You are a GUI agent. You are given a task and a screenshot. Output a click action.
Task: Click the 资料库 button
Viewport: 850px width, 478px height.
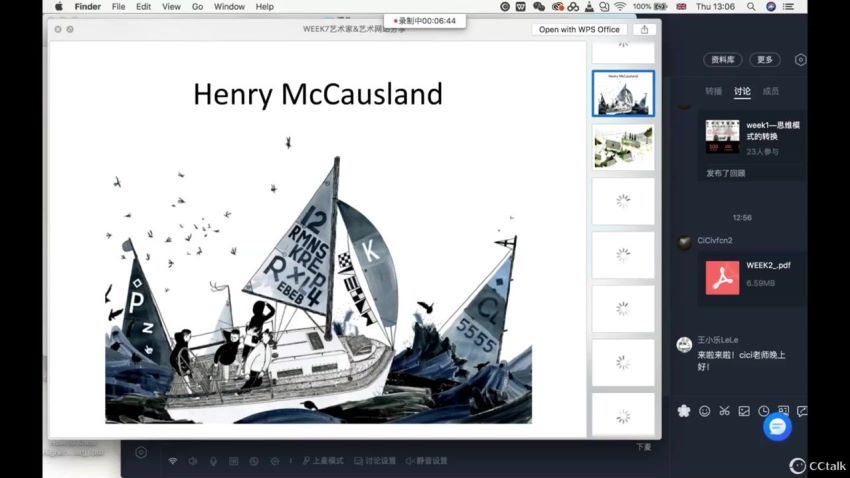pyautogui.click(x=722, y=60)
